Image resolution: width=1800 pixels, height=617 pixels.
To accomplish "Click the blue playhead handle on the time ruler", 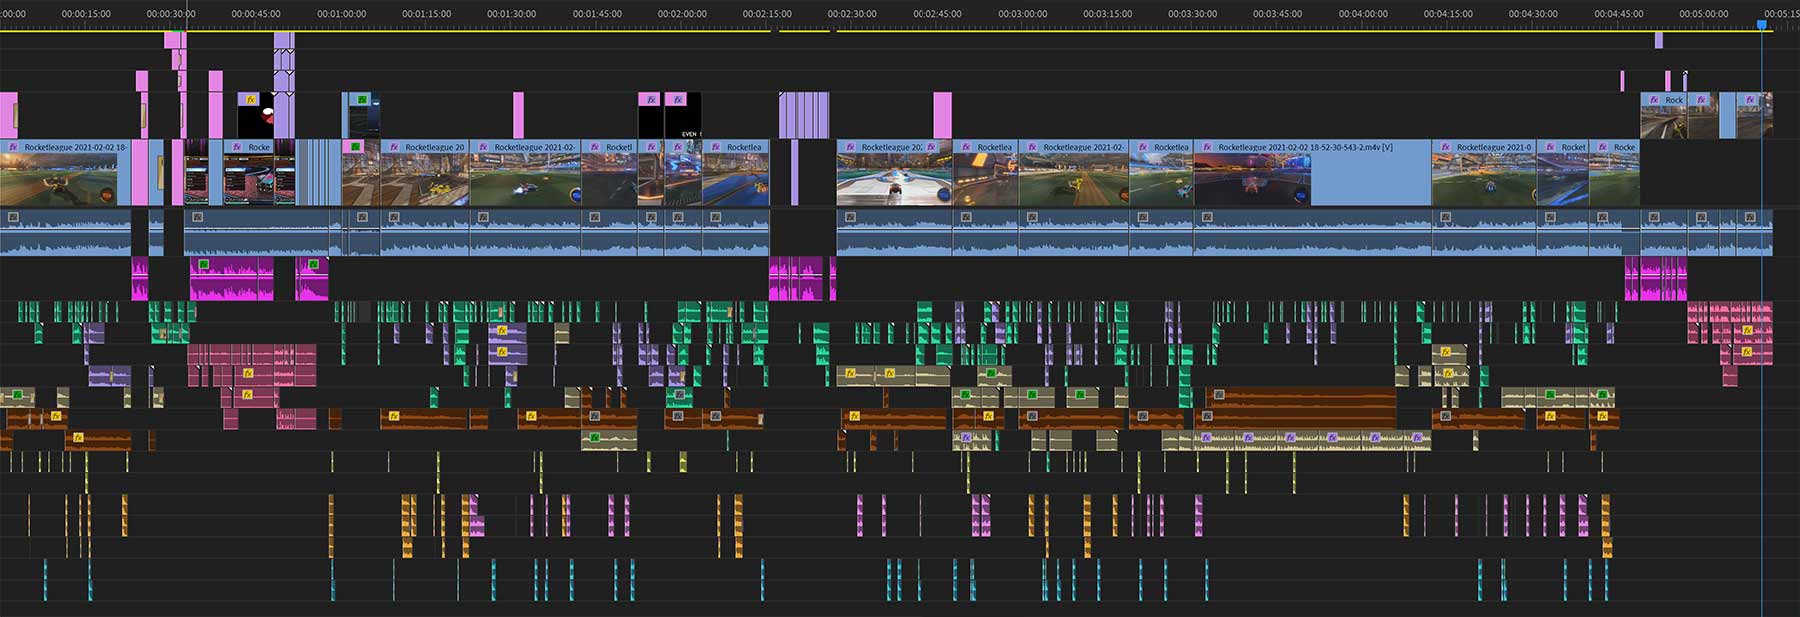I will point(1762,24).
